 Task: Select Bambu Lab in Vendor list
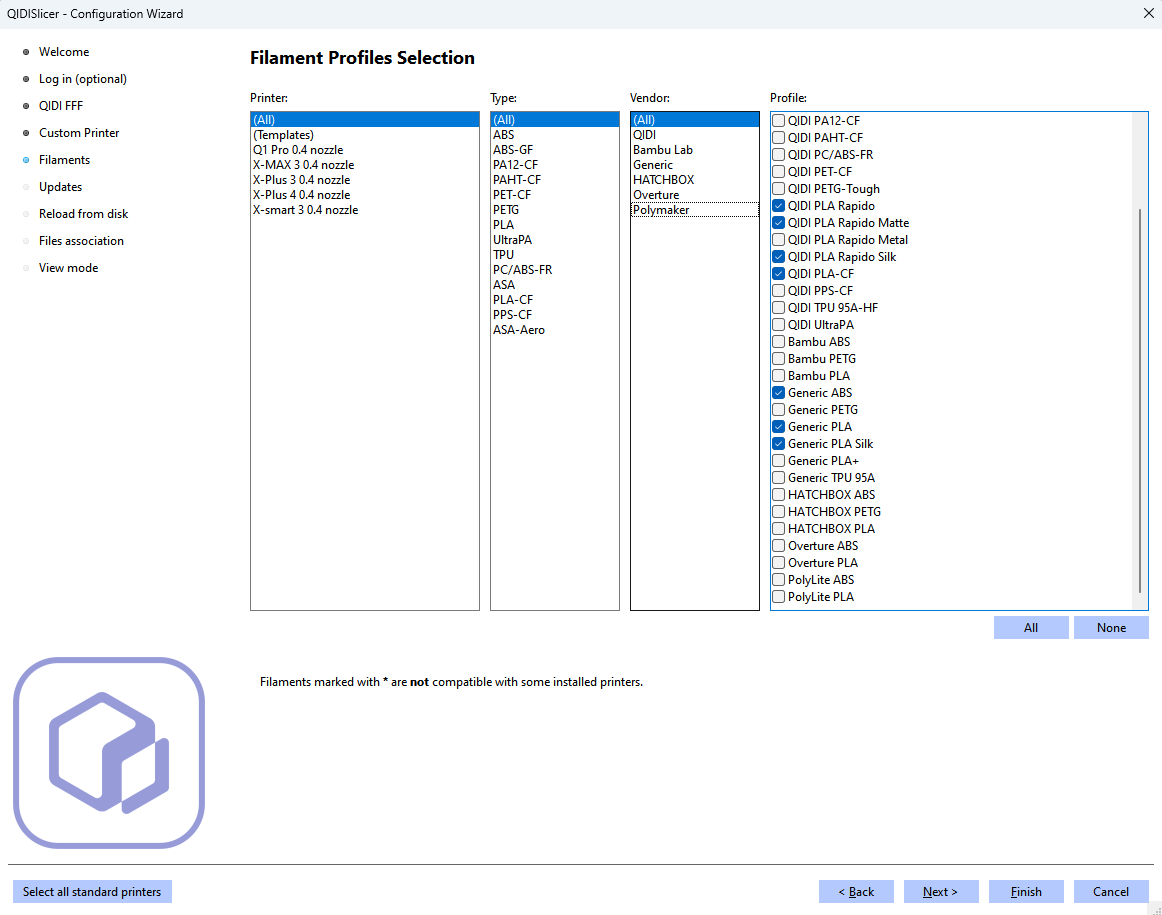pyautogui.click(x=662, y=150)
